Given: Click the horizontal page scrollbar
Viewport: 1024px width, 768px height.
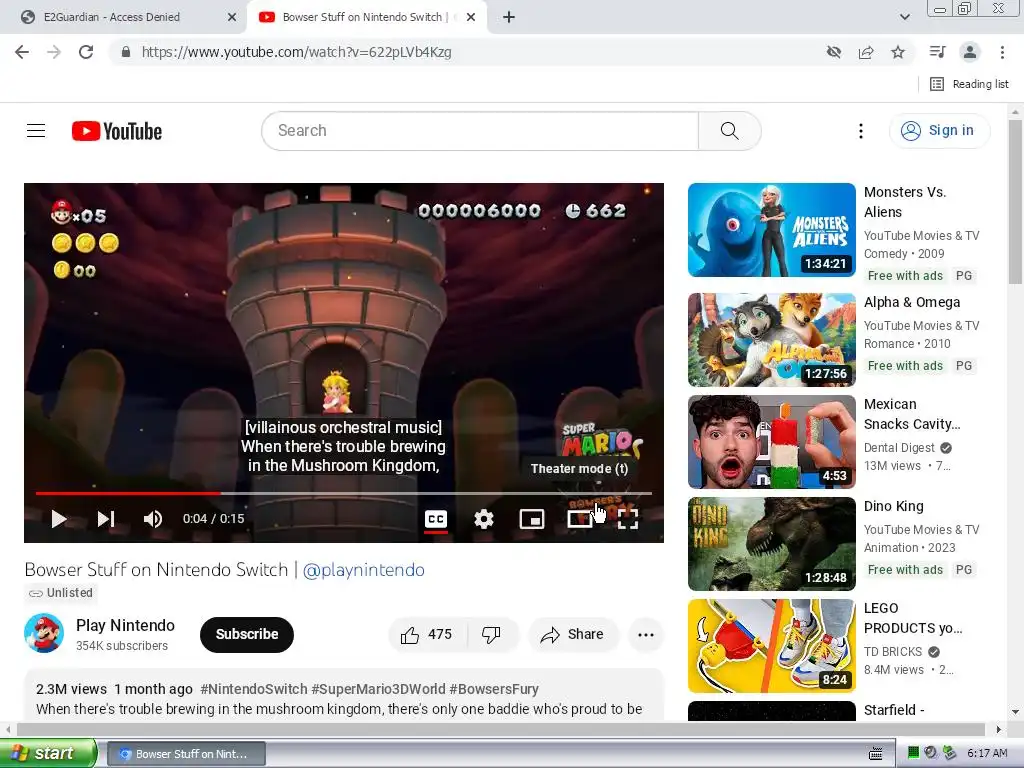Looking at the screenshot, I should tap(502, 729).
